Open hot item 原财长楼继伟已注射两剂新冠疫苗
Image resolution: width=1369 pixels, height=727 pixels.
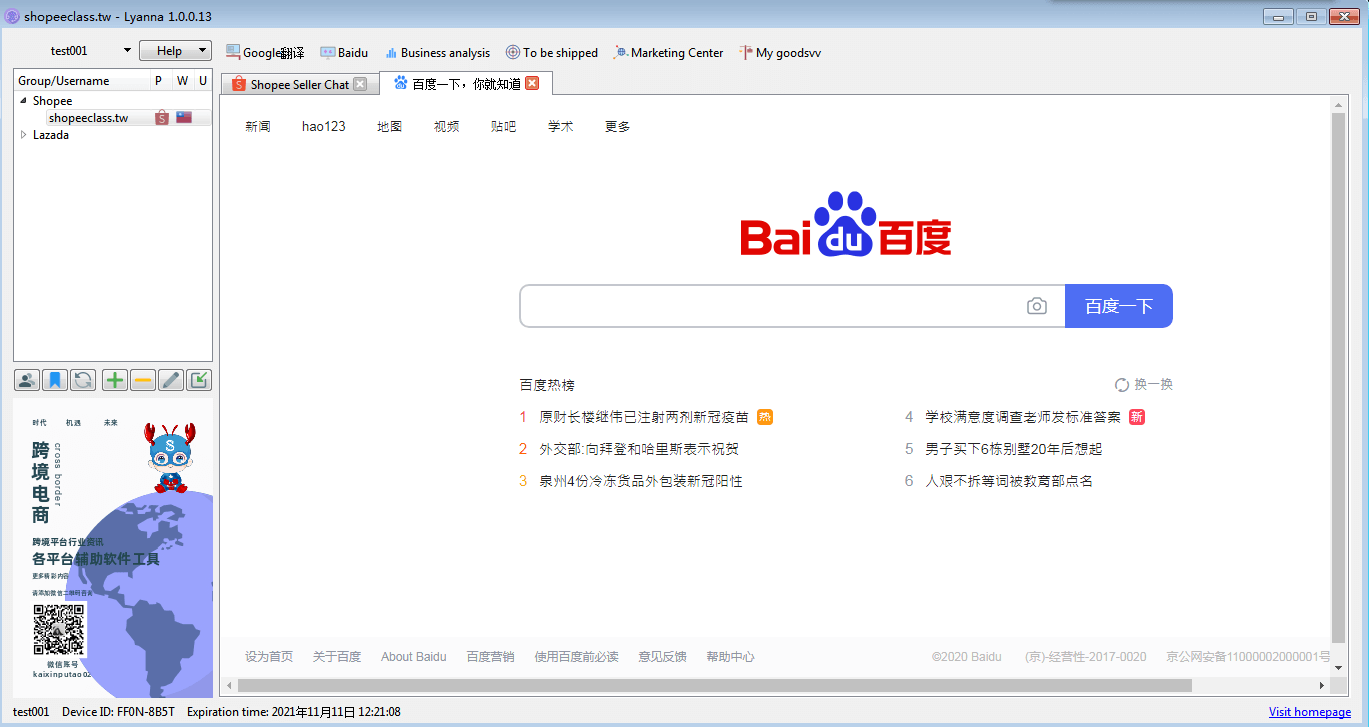click(x=644, y=417)
